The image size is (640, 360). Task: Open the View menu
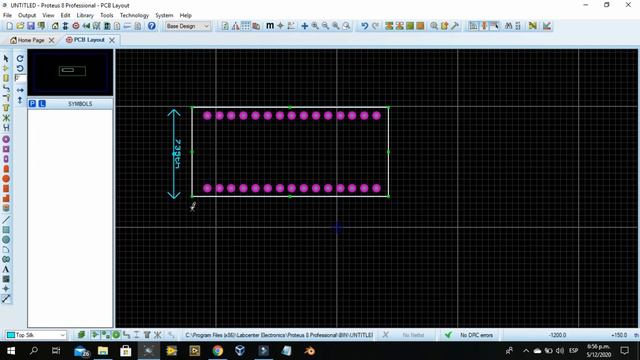[48, 15]
